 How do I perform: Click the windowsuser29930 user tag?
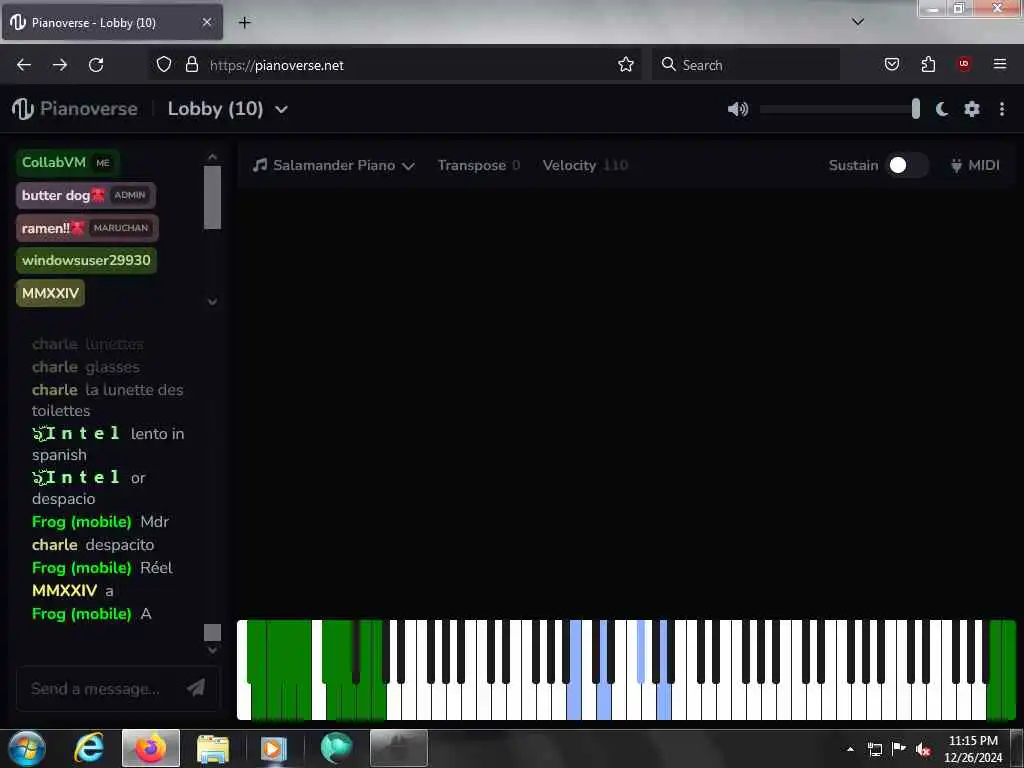pos(86,260)
